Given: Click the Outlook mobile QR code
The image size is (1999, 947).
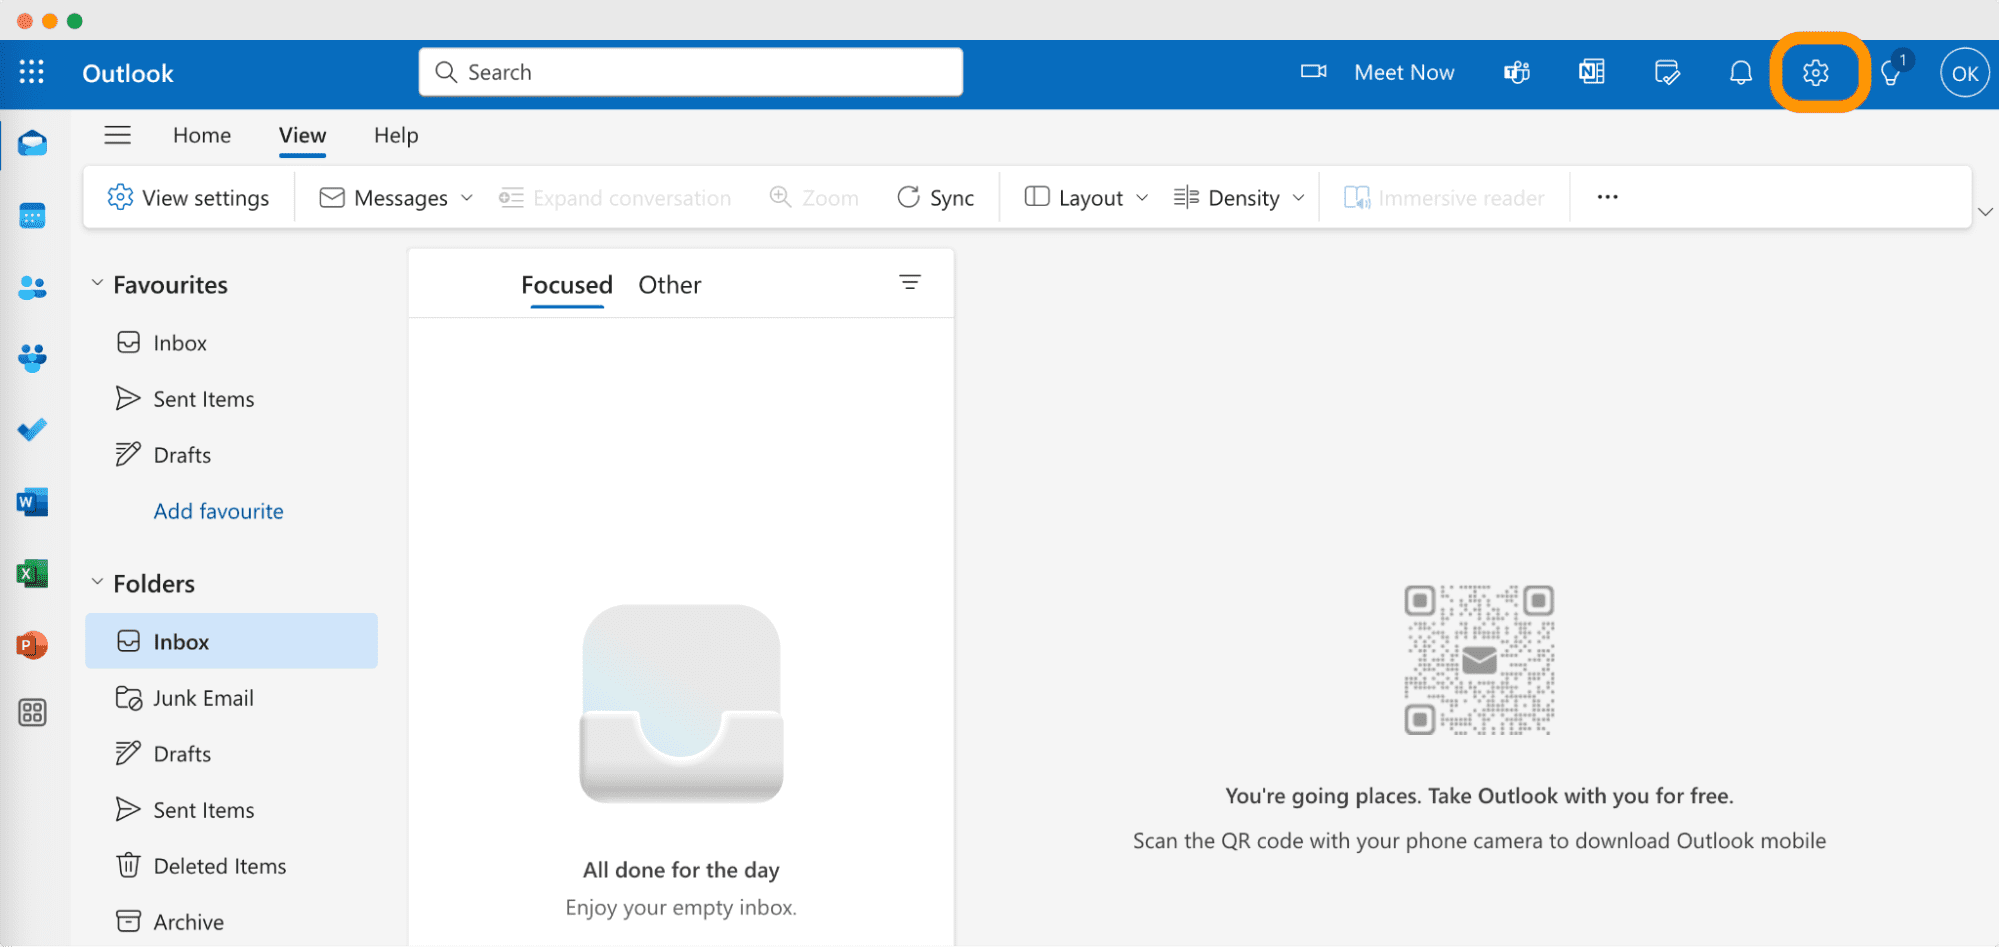Looking at the screenshot, I should [x=1479, y=660].
